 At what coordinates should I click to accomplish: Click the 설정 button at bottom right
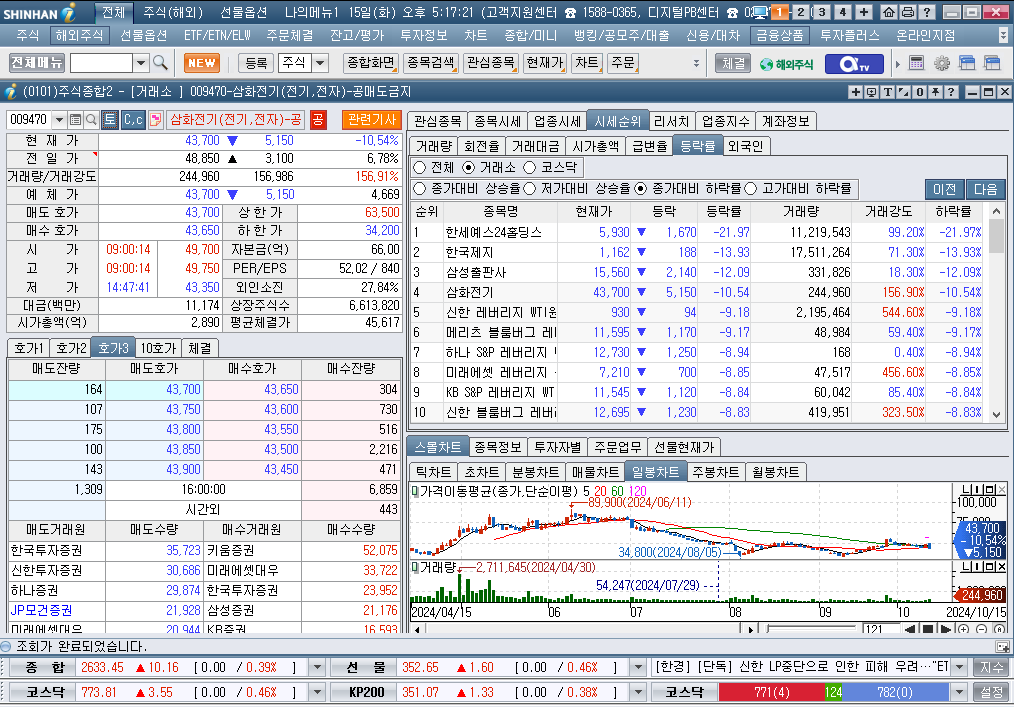point(991,692)
